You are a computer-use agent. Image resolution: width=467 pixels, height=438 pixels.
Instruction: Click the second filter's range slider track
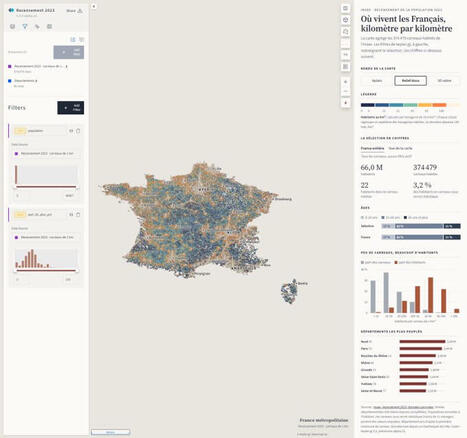point(46,270)
